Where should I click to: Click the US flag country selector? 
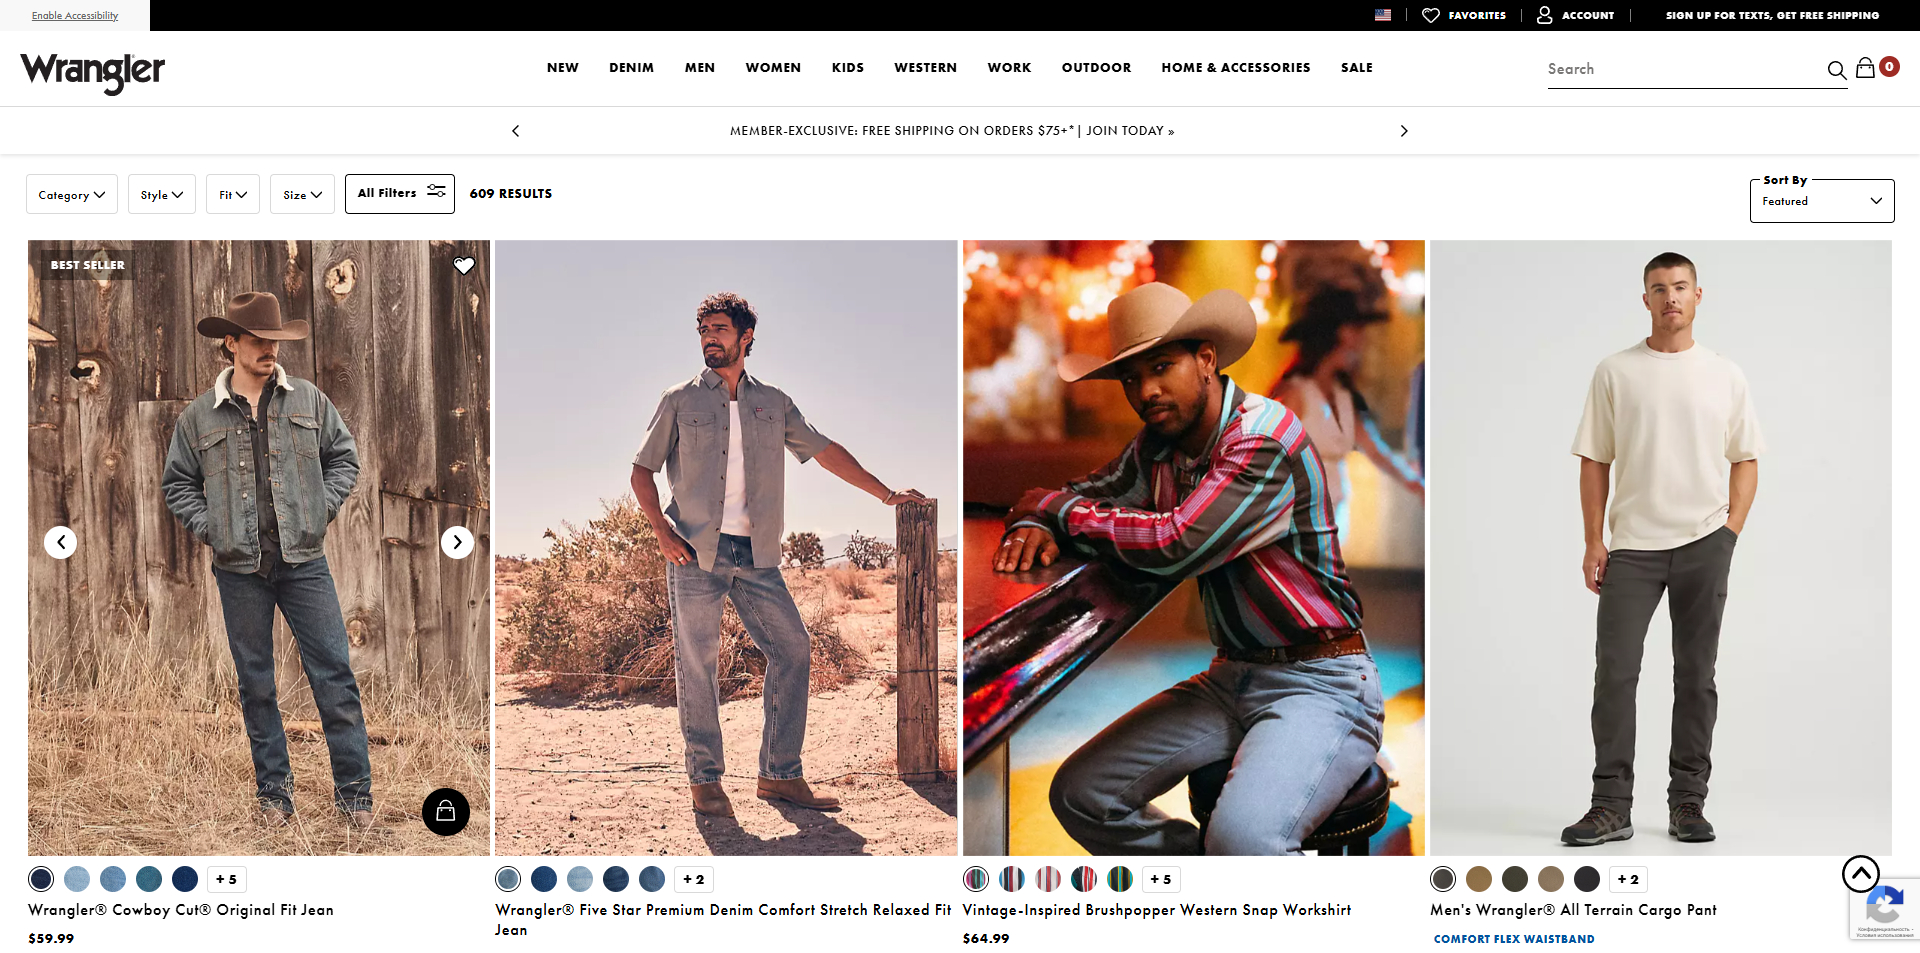(1383, 15)
